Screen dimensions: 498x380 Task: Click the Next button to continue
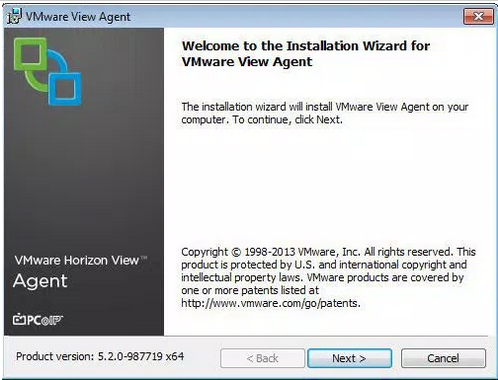[349, 358]
